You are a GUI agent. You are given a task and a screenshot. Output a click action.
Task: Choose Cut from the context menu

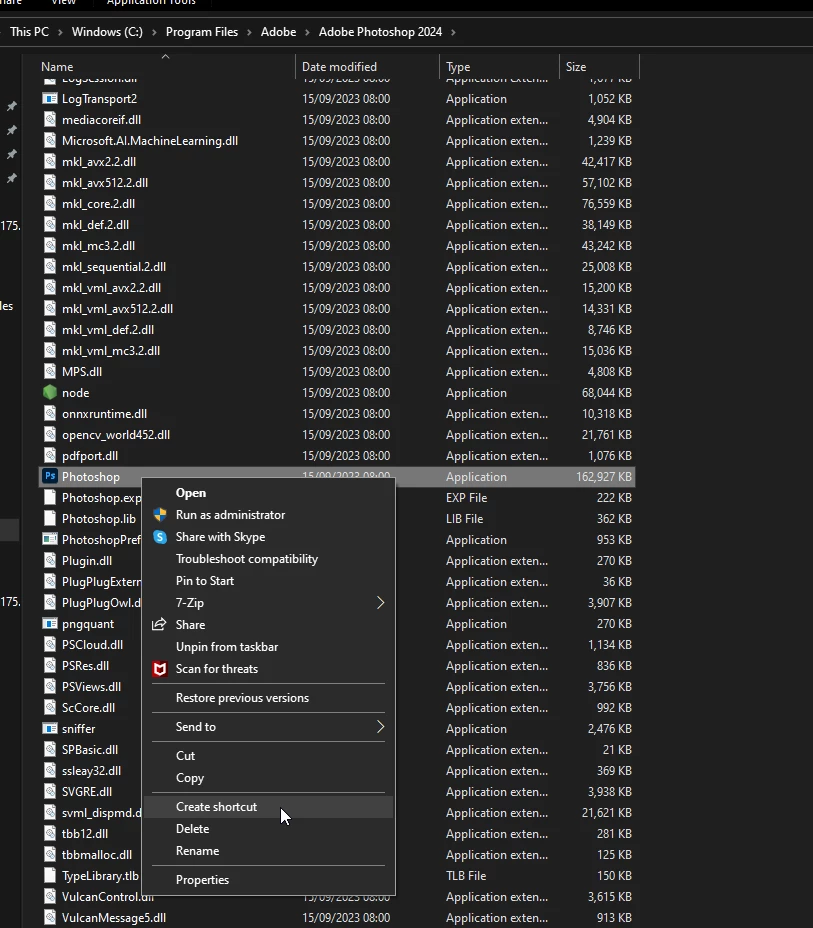click(x=185, y=756)
